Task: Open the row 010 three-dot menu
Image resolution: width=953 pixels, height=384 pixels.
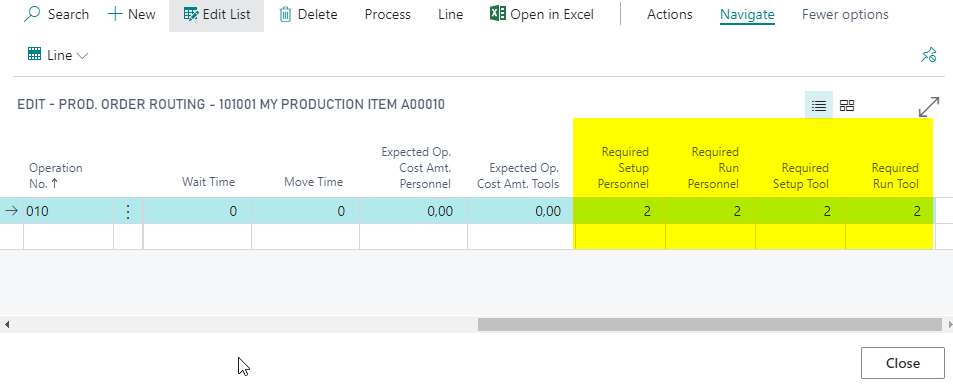Action: tap(128, 211)
